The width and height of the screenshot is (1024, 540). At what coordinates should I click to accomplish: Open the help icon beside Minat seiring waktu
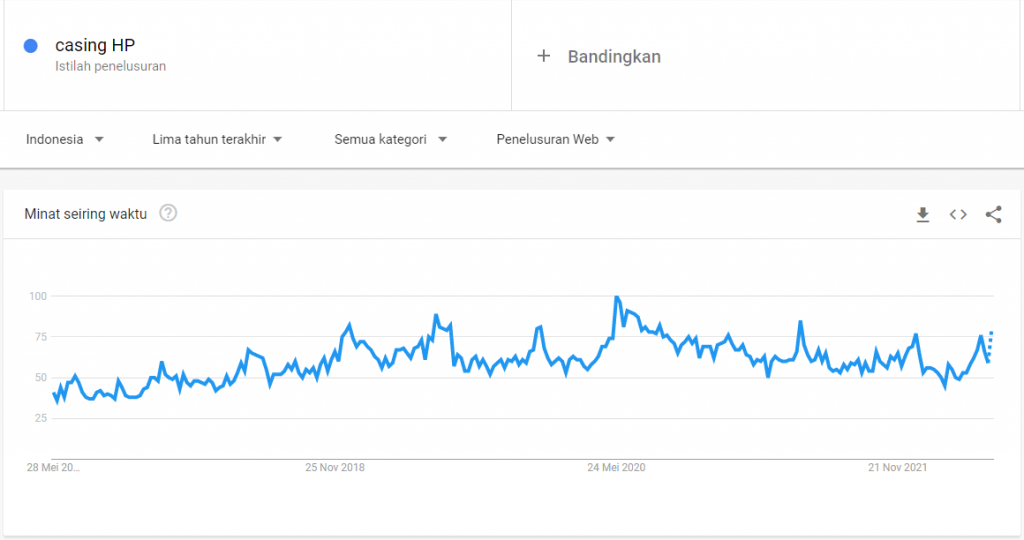tap(168, 213)
